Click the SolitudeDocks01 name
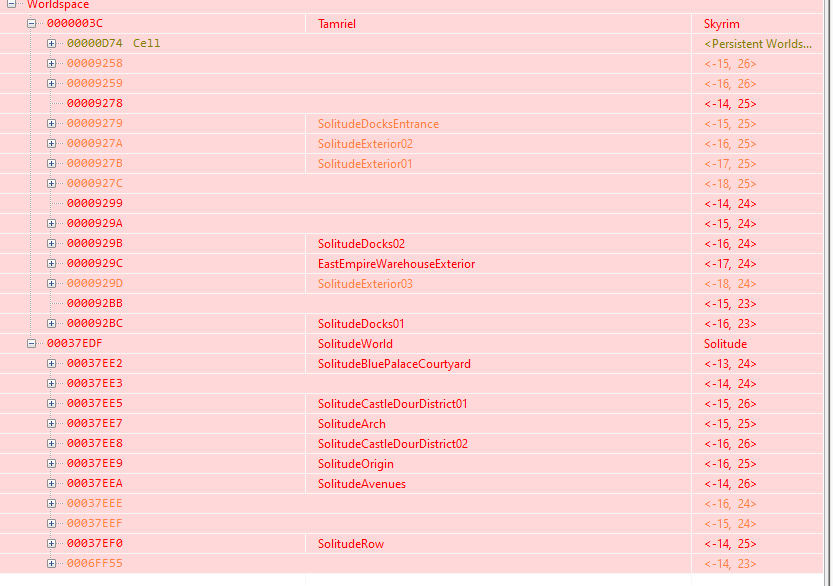This screenshot has width=833, height=586. [361, 324]
